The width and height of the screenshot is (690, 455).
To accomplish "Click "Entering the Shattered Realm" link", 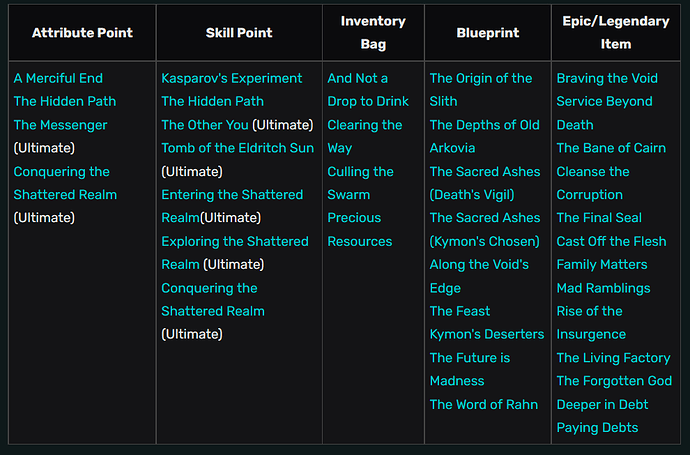I will [x=231, y=195].
